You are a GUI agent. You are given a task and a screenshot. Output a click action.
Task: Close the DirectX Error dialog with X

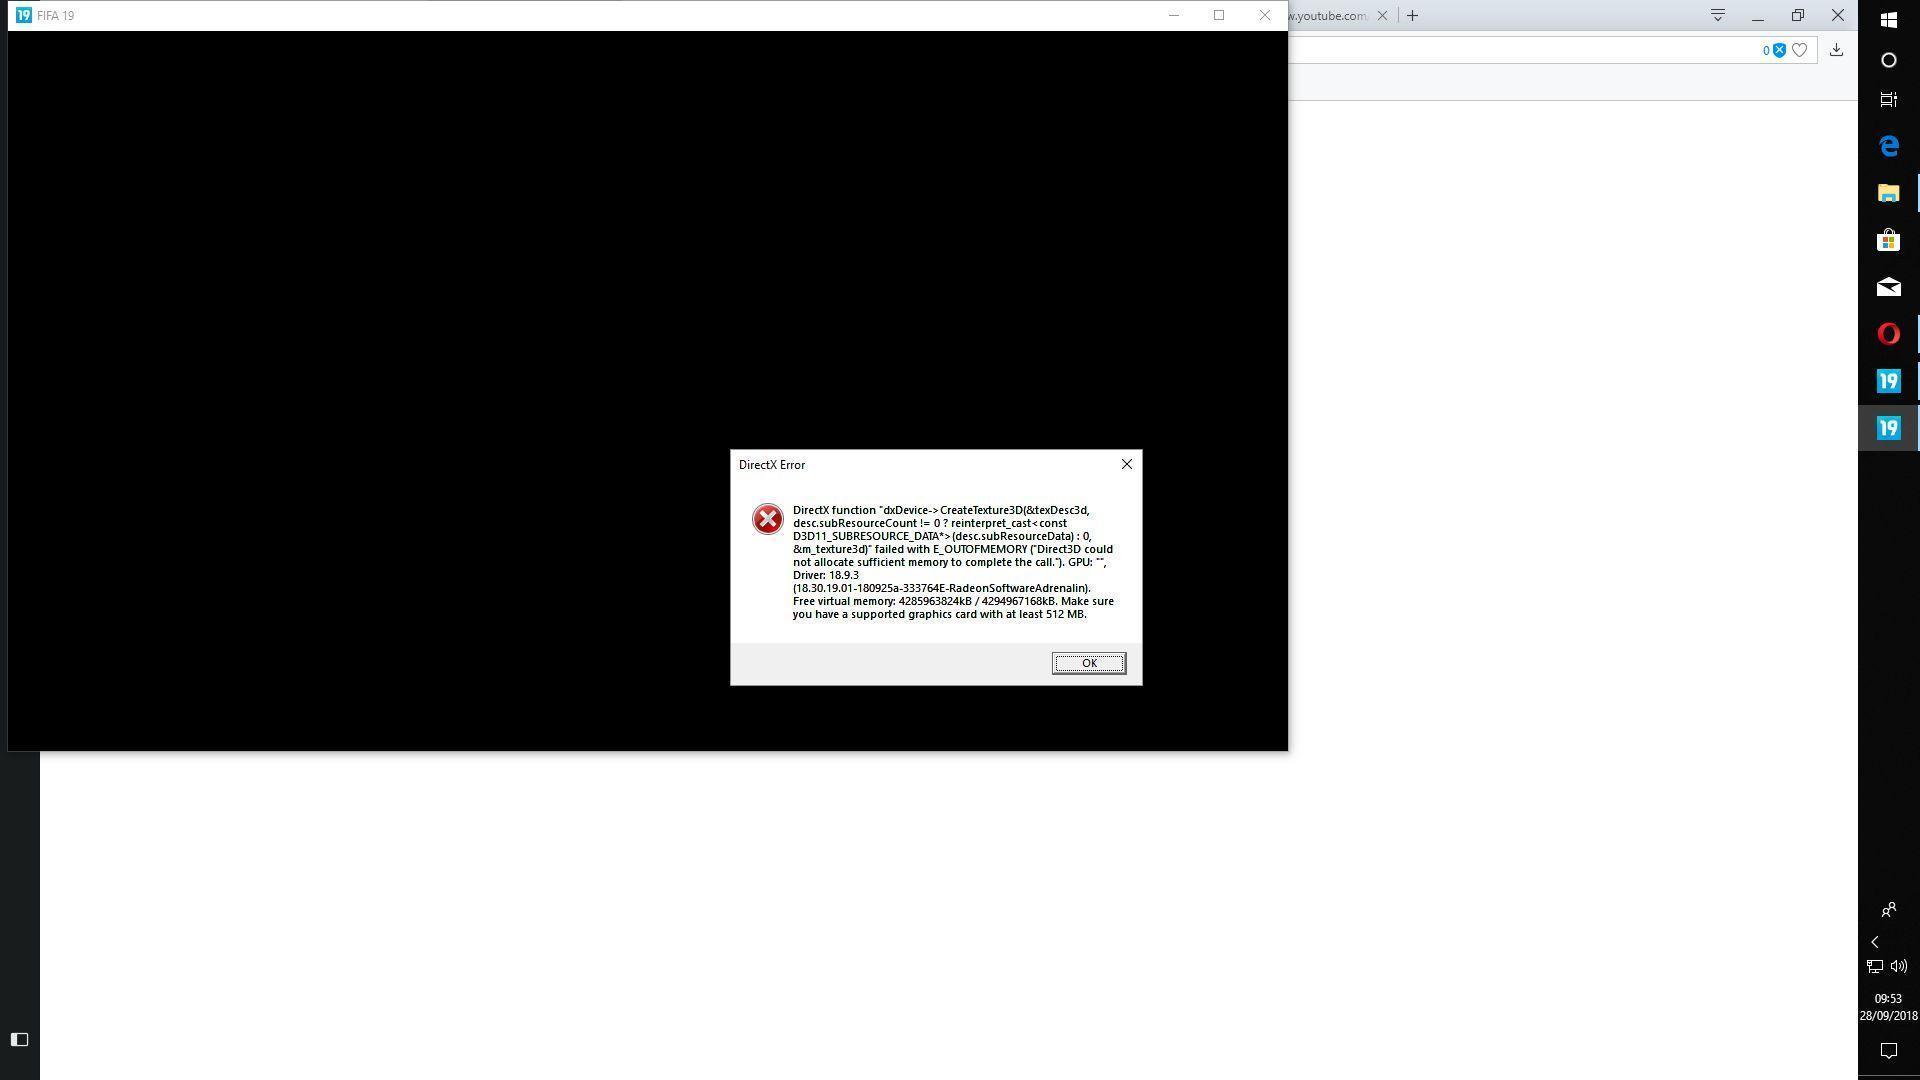pyautogui.click(x=1127, y=464)
